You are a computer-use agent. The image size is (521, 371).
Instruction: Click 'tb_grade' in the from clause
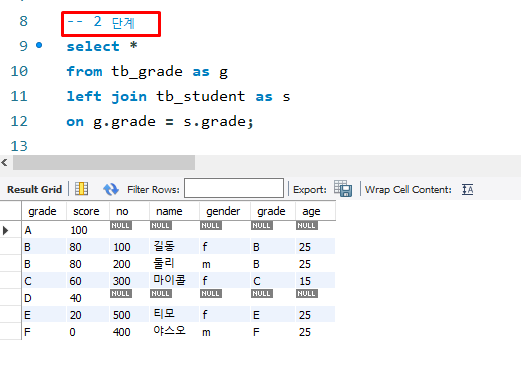coord(147,72)
